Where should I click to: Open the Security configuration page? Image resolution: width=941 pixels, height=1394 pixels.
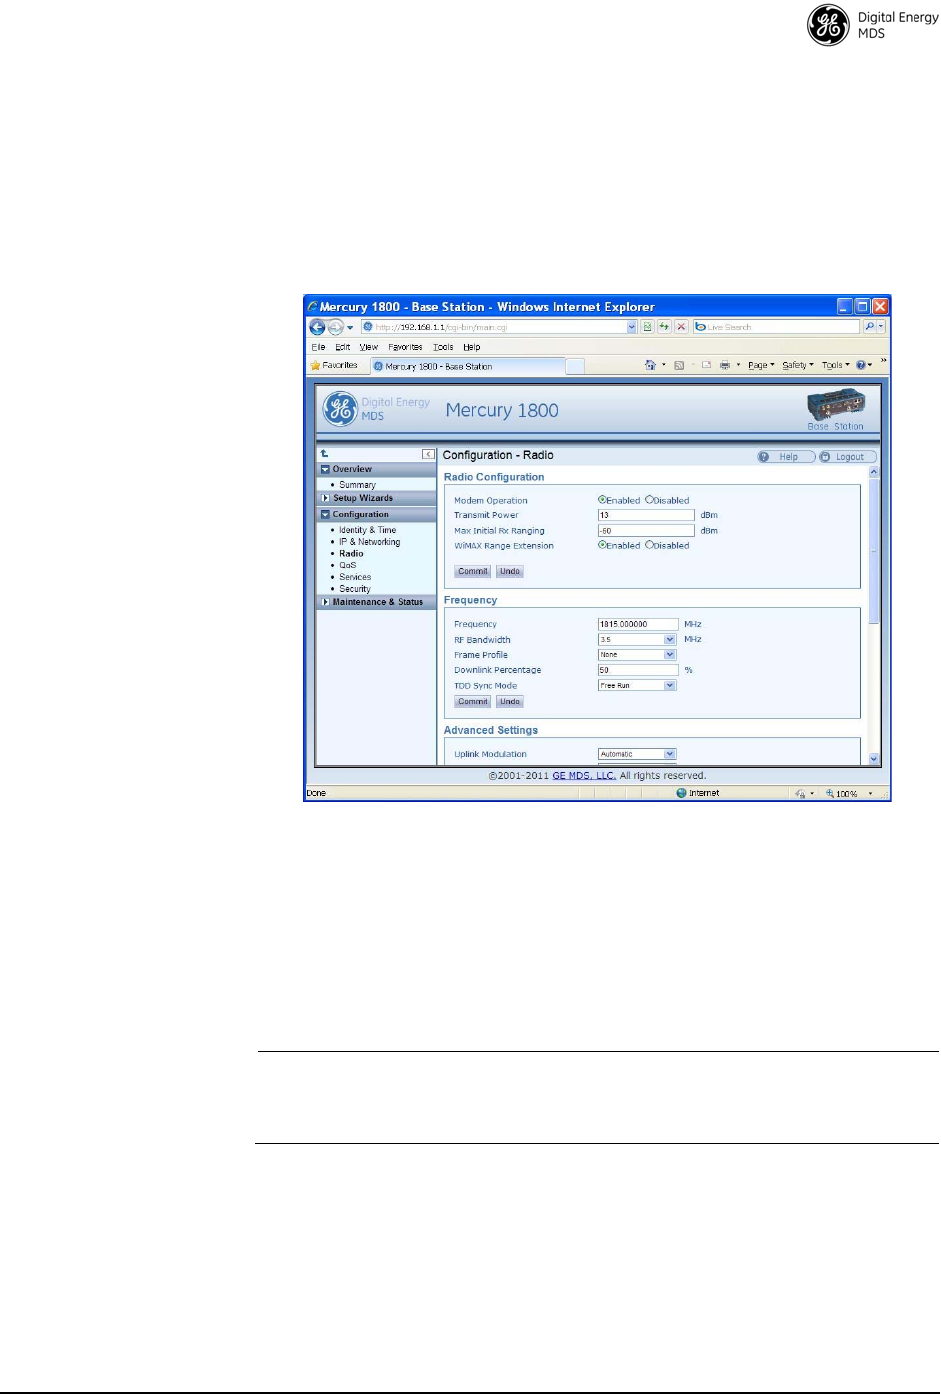354,589
